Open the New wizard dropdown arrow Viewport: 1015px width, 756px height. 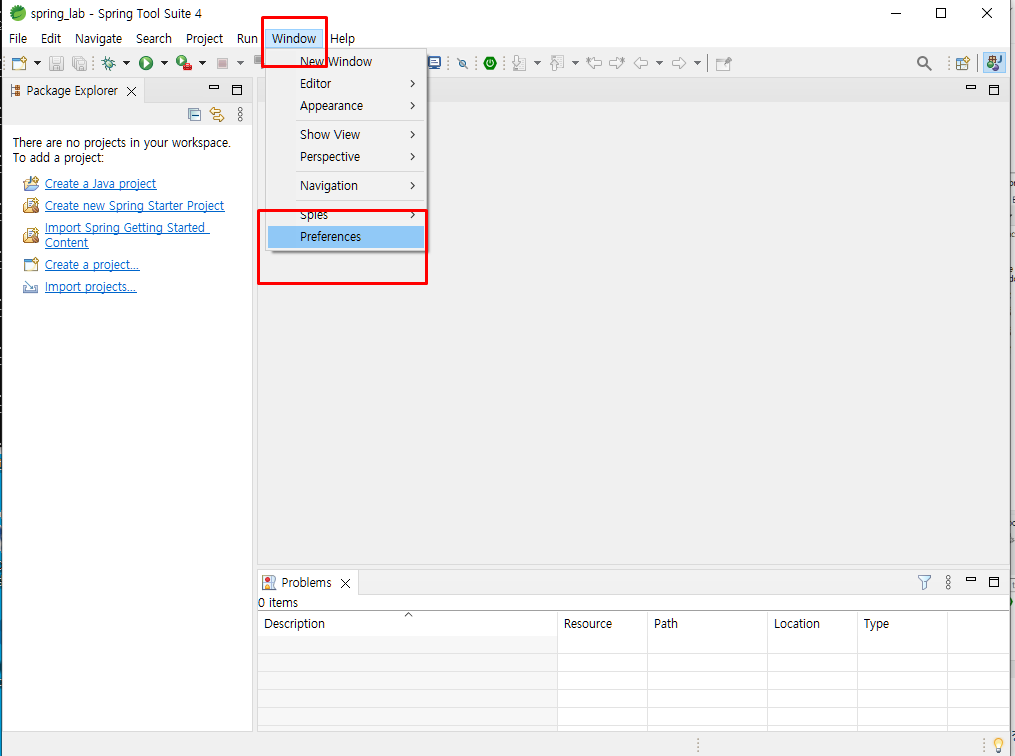[x=37, y=63]
